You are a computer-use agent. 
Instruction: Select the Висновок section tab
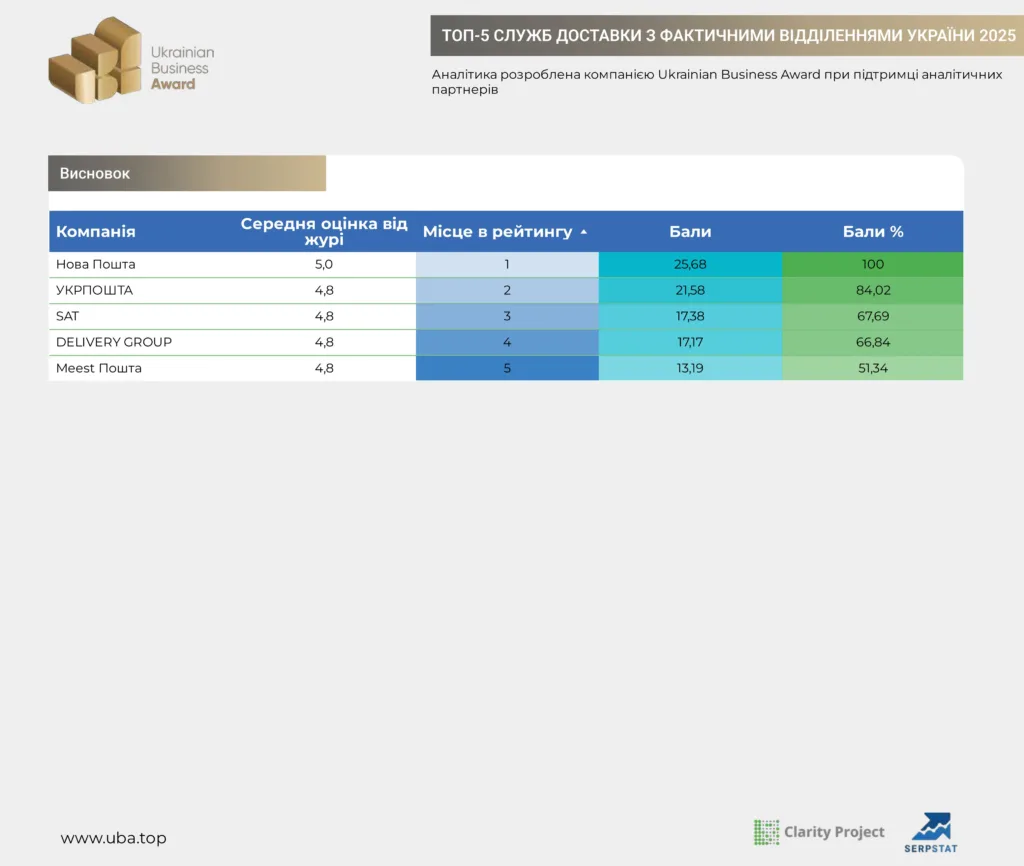tap(187, 173)
